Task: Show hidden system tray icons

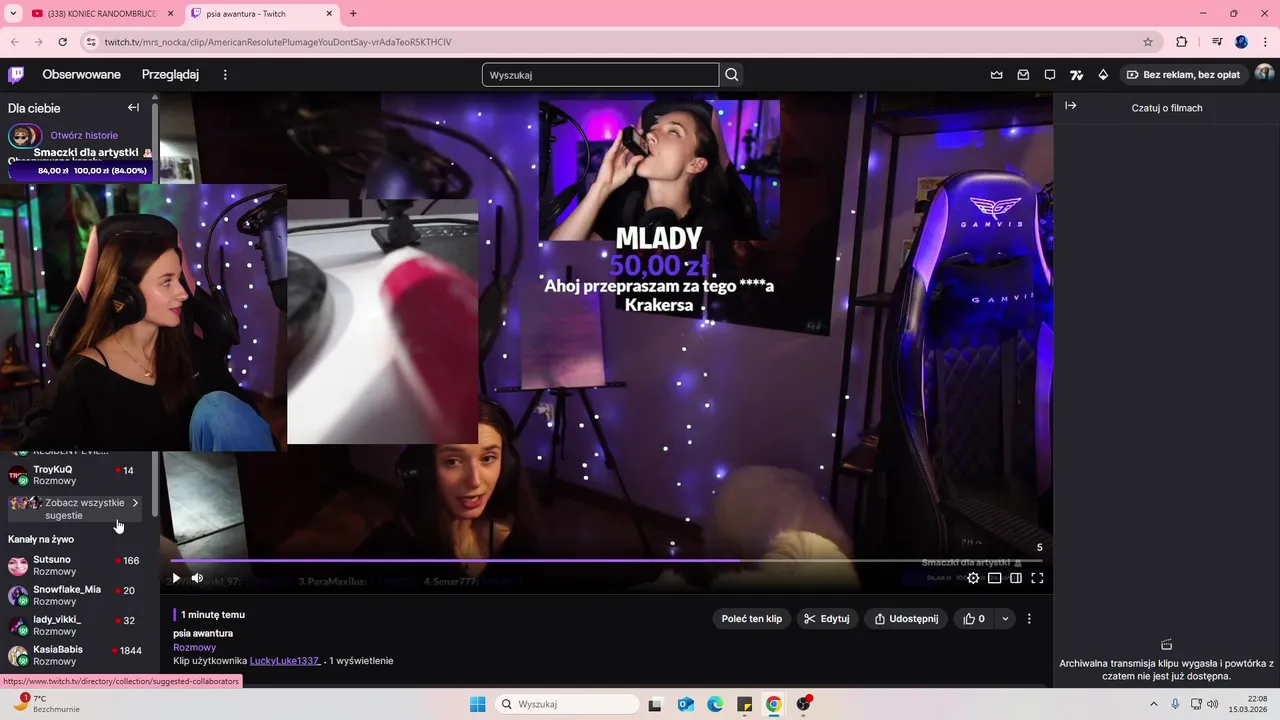Action: pos(1153,704)
